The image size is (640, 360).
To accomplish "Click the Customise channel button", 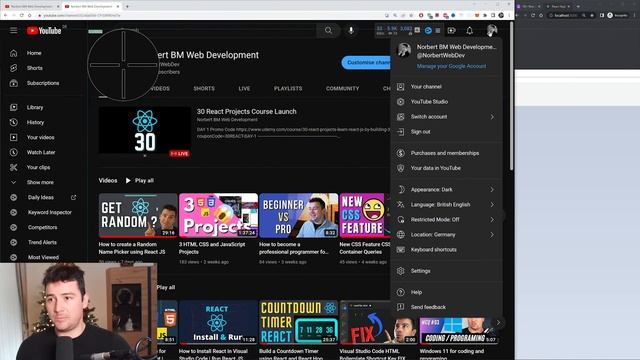I will tap(366, 62).
